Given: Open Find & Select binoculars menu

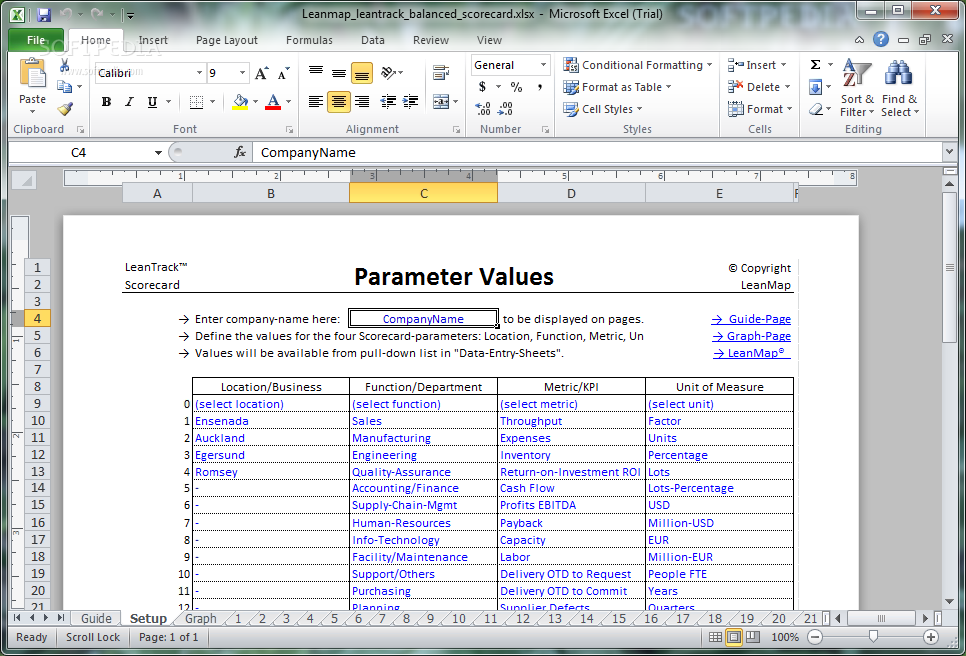Looking at the screenshot, I should tap(899, 87).
